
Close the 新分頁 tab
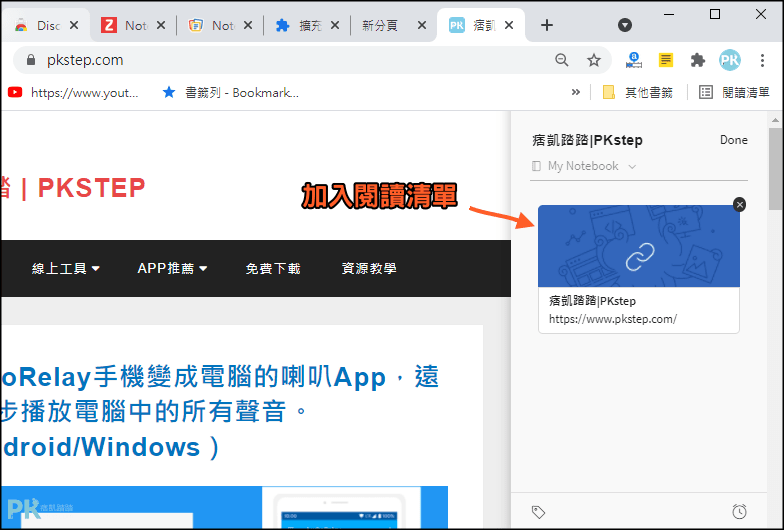[x=422, y=25]
